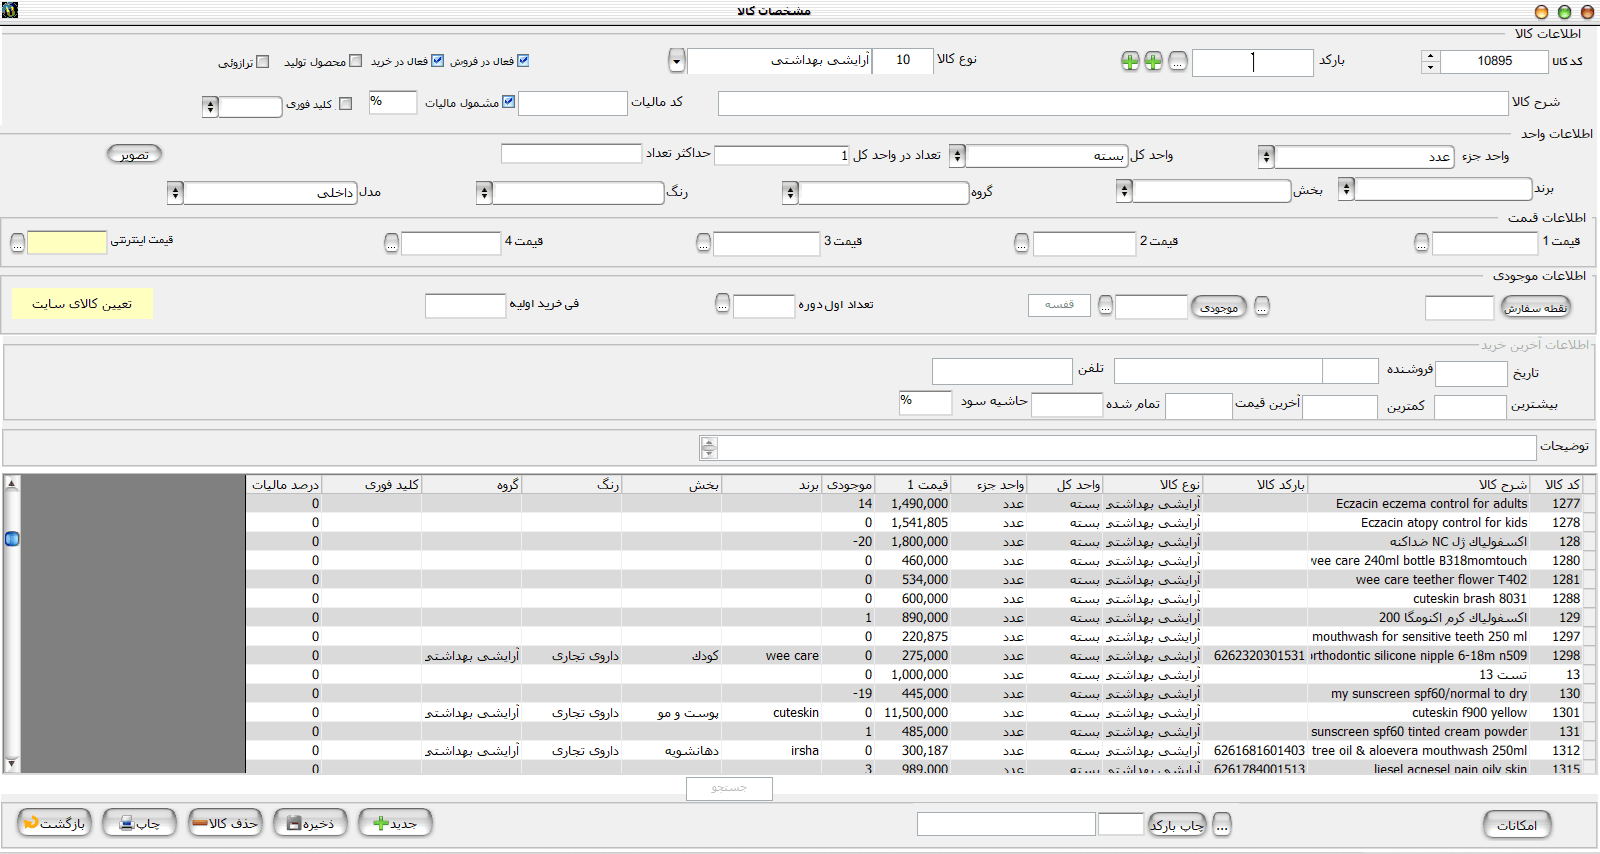Viewport: 1600px width, 854px height.
Task: Click the ellipsis button beside قیمت اینترنتی field
Action: (x=18, y=243)
